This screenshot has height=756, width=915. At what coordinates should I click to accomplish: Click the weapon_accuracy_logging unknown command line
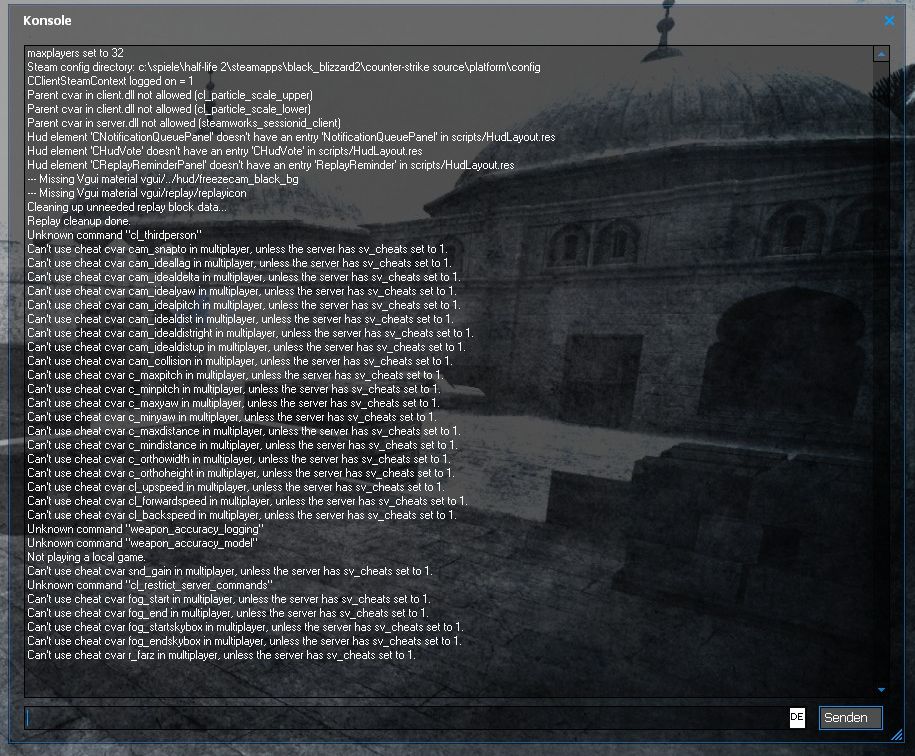(x=145, y=529)
